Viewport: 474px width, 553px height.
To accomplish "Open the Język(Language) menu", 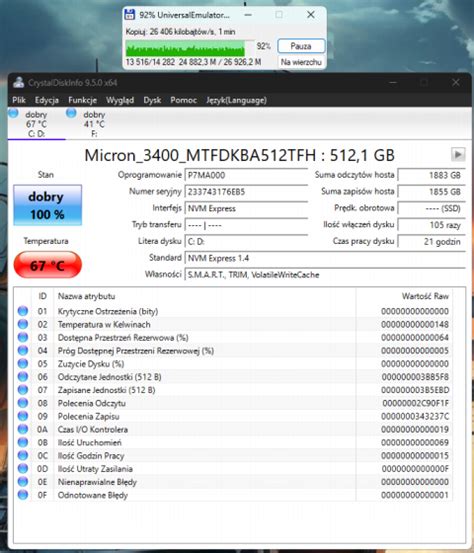I will click(x=236, y=100).
